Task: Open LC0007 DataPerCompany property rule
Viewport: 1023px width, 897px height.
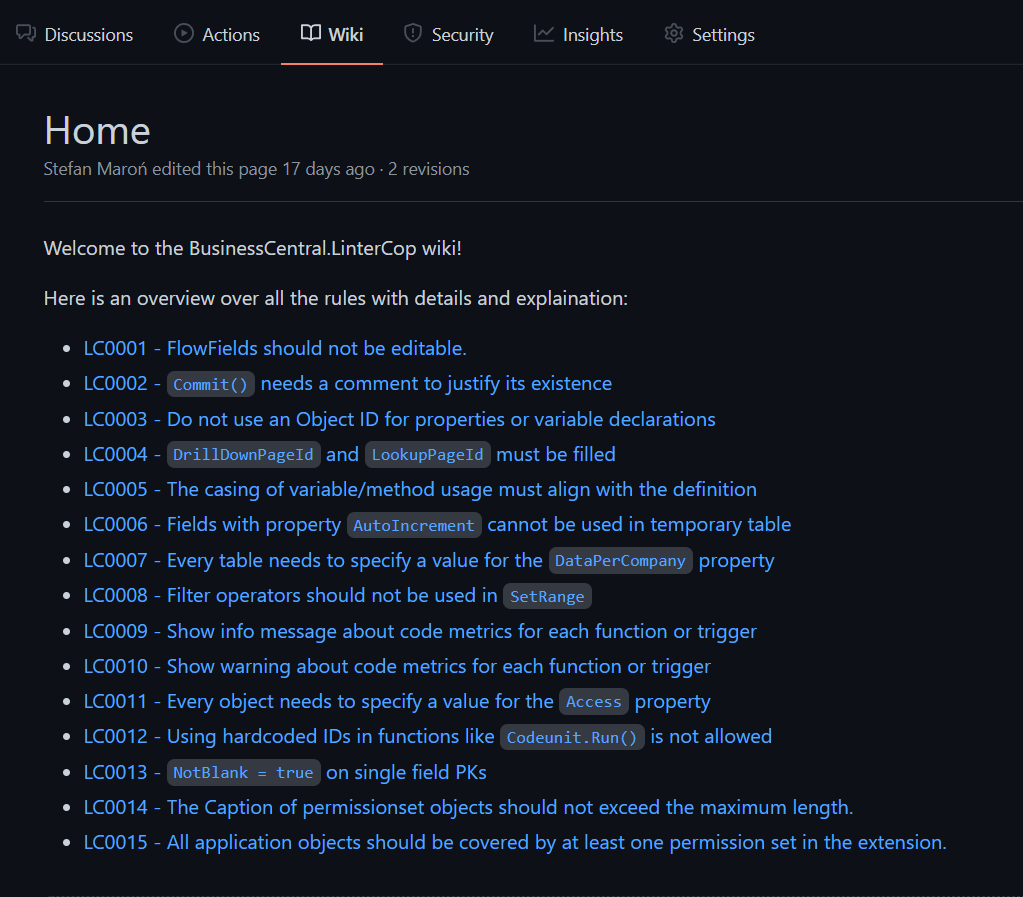Action: tap(428, 561)
